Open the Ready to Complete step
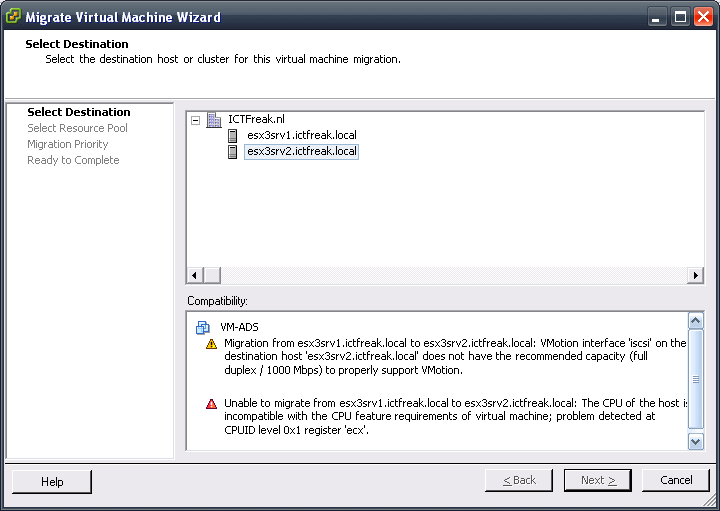 (x=73, y=160)
